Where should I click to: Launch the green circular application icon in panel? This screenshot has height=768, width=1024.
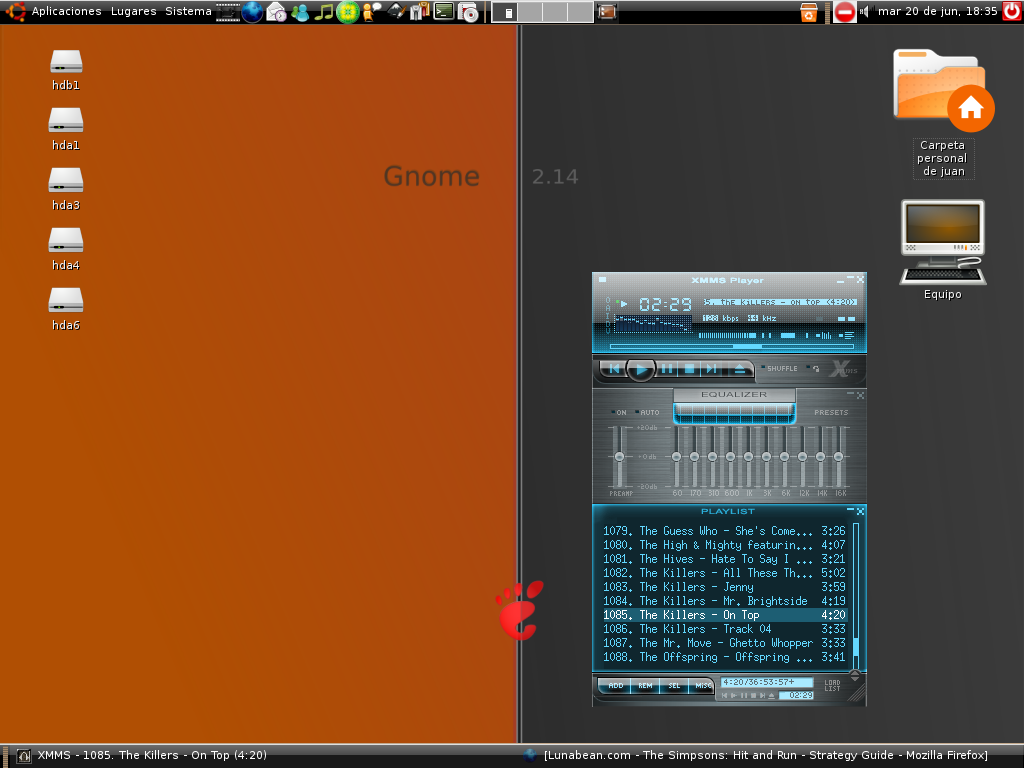347,12
